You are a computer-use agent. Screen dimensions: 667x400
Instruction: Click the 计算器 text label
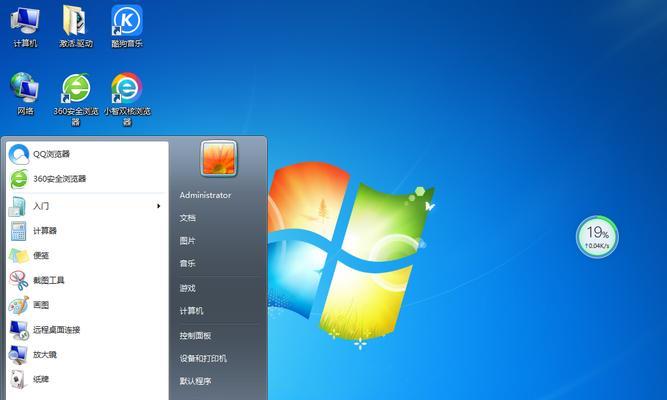pyautogui.click(x=45, y=231)
